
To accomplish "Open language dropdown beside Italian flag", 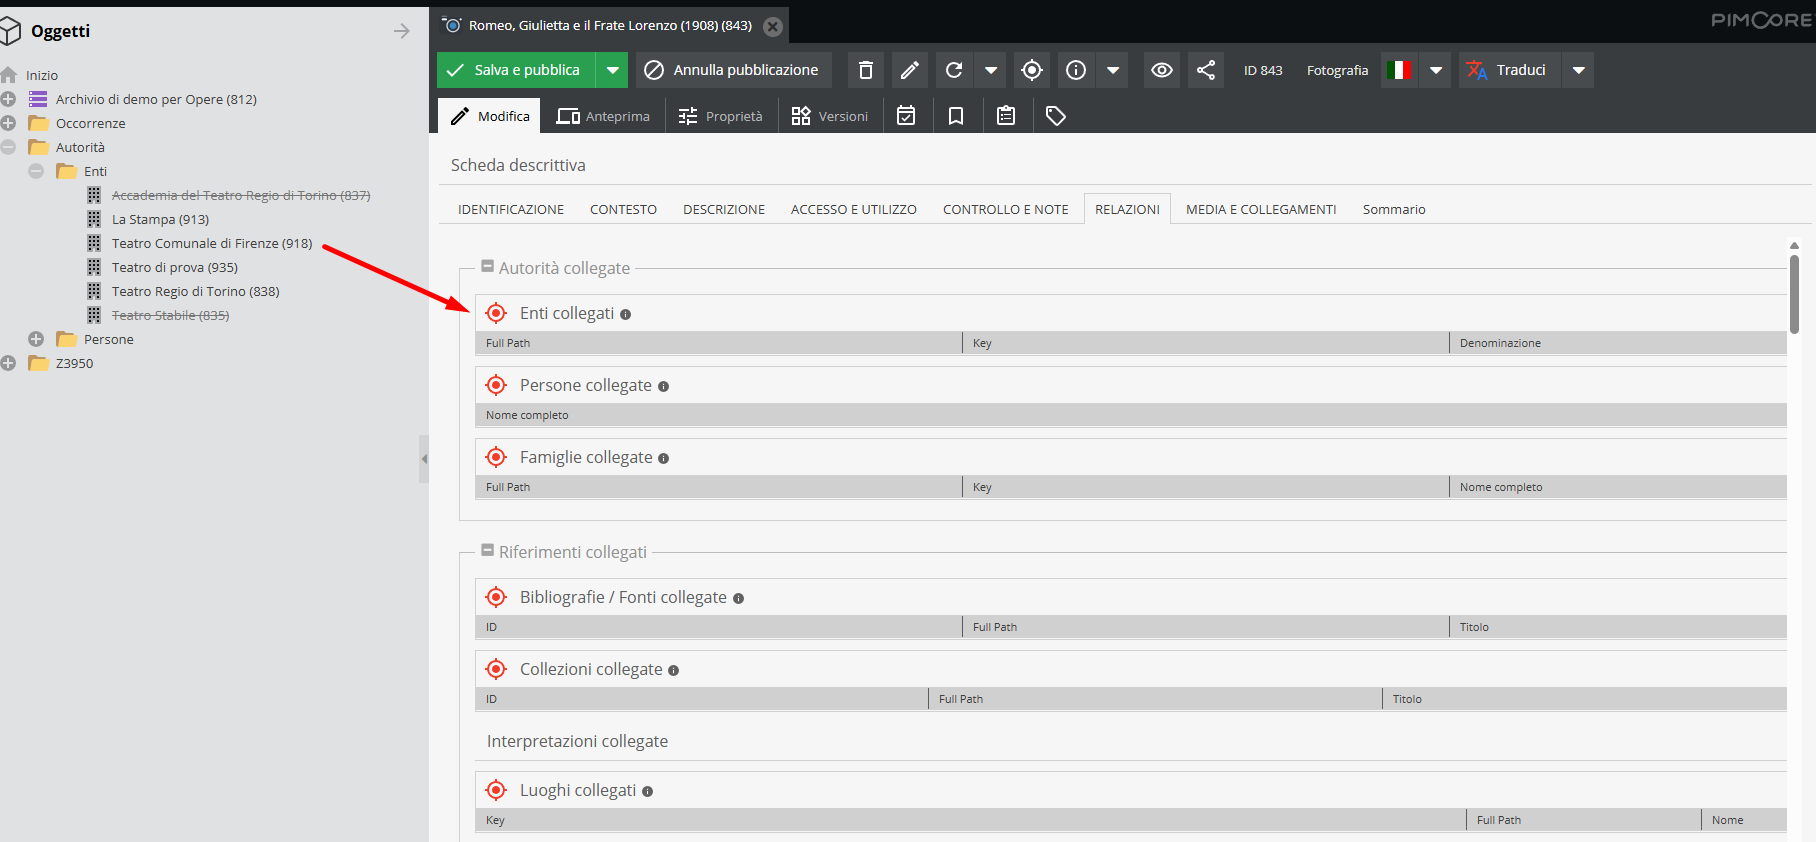I will coord(1436,70).
